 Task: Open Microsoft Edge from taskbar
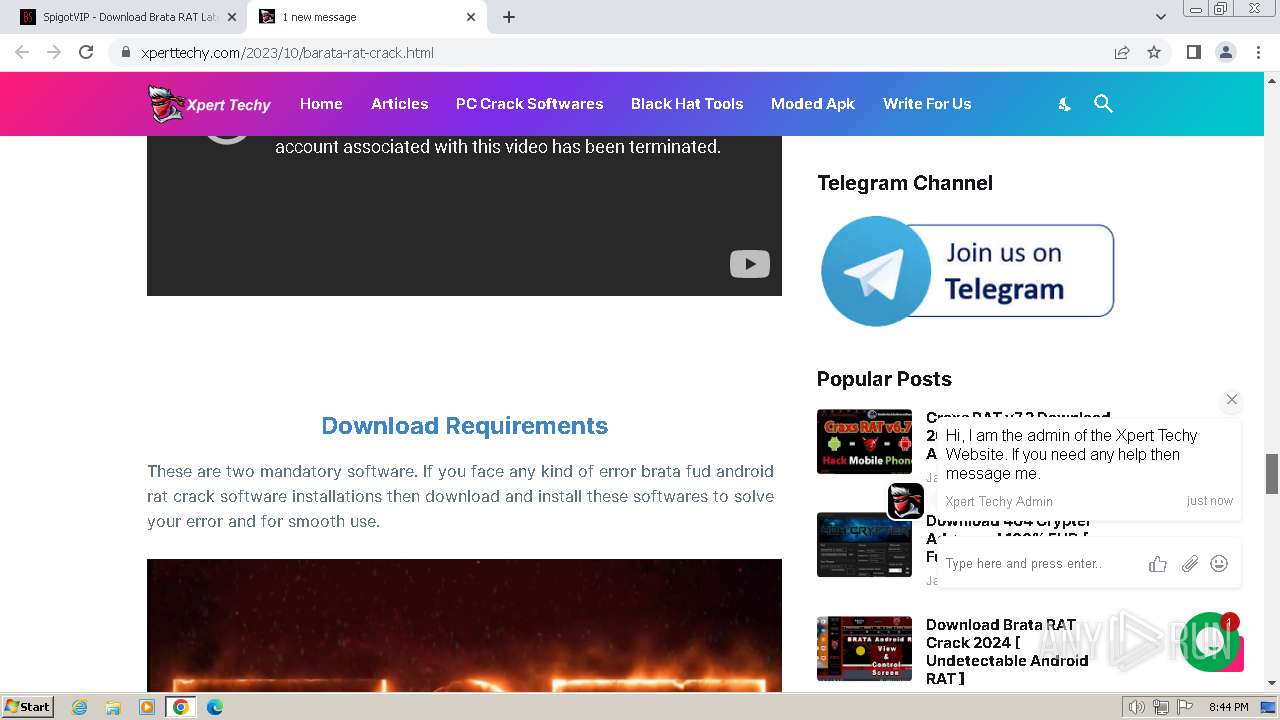tap(214, 707)
